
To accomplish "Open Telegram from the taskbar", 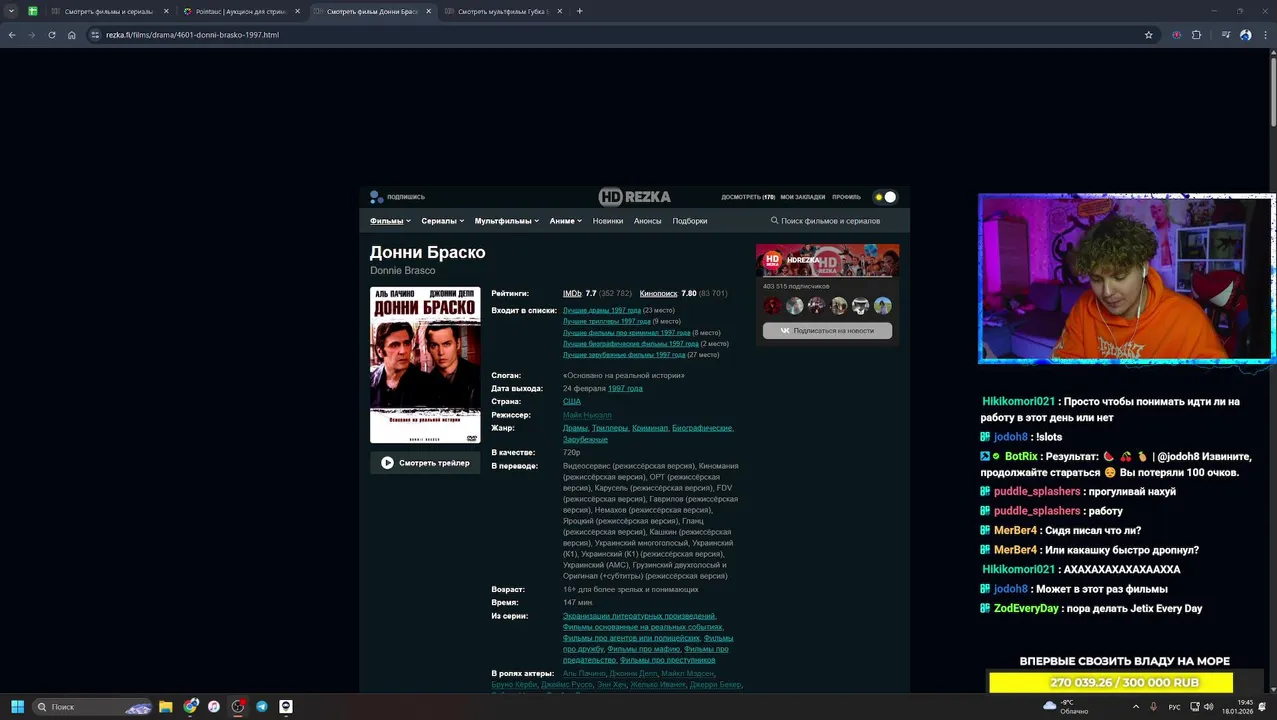I will (x=262, y=707).
